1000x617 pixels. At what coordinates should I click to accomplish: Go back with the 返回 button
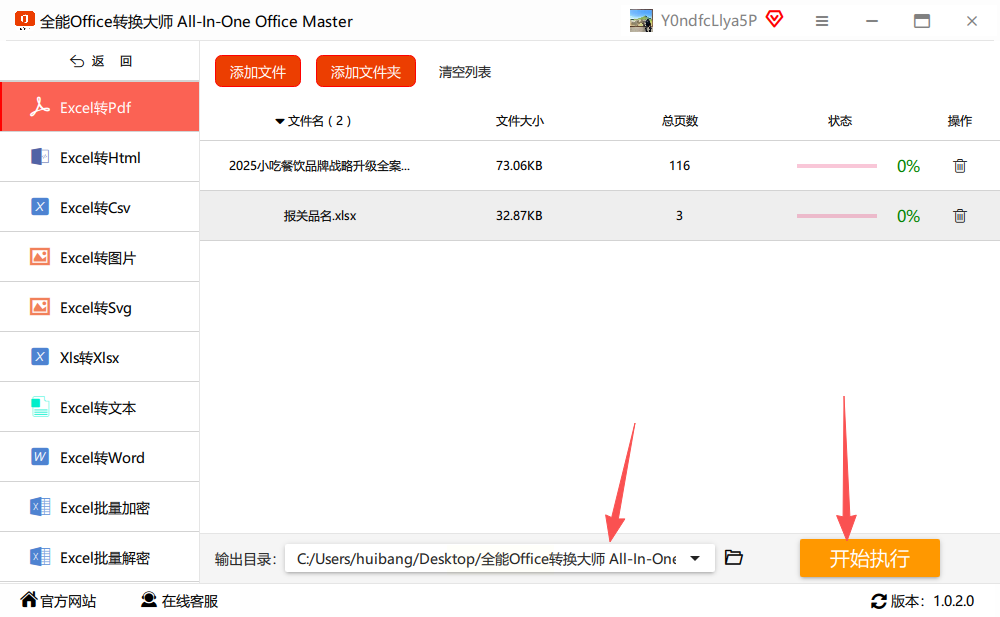(x=101, y=61)
